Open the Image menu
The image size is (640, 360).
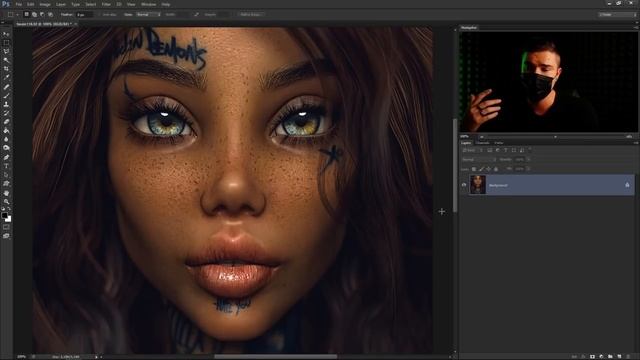45,4
